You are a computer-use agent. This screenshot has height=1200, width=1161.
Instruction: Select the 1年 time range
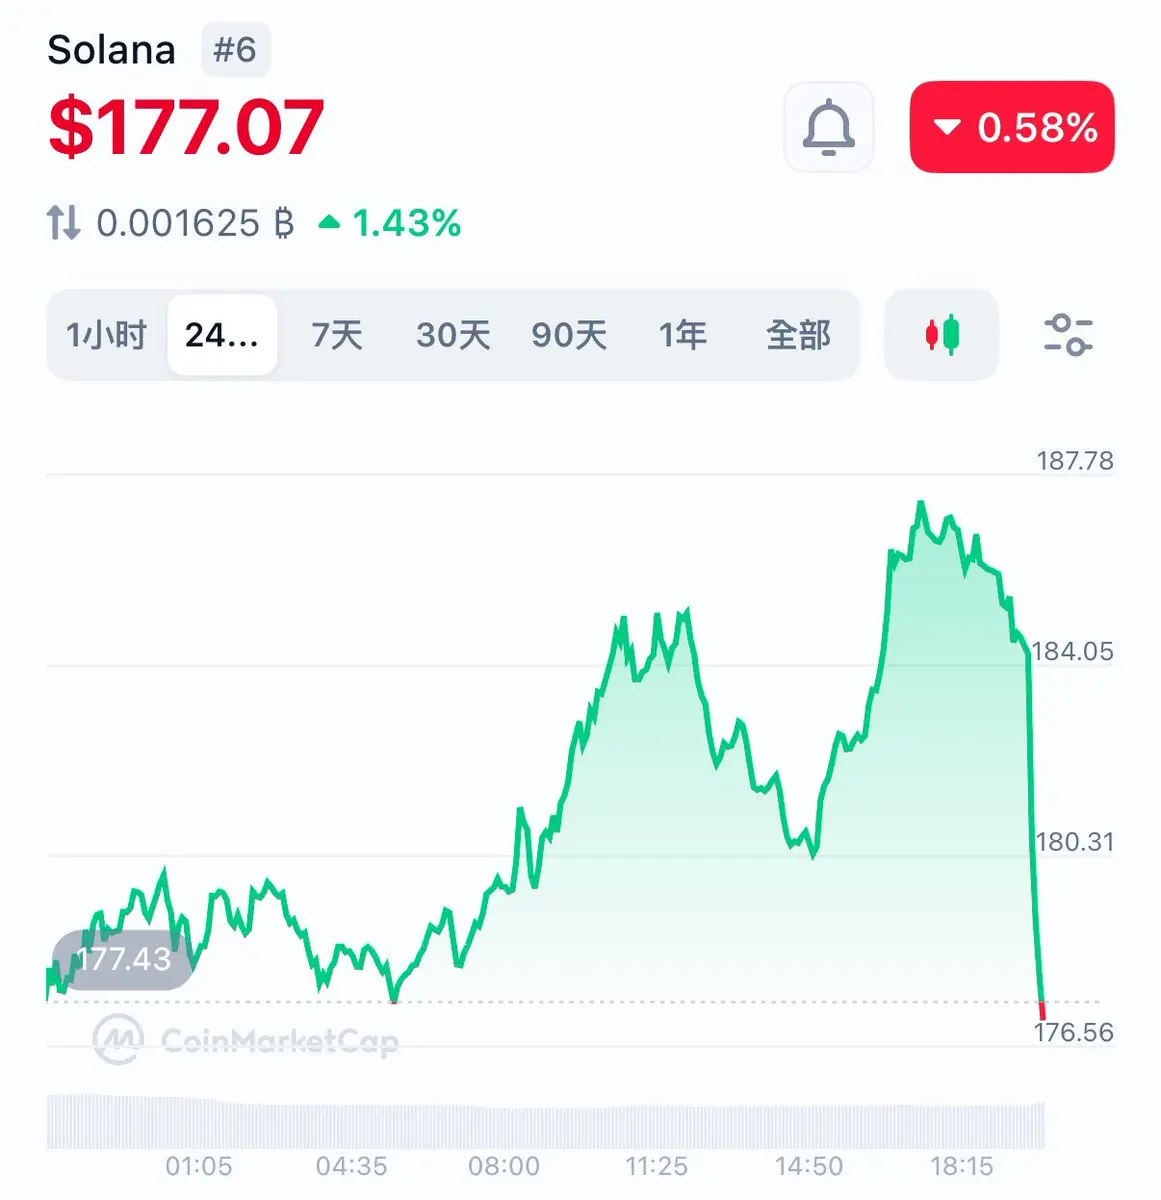pos(683,335)
